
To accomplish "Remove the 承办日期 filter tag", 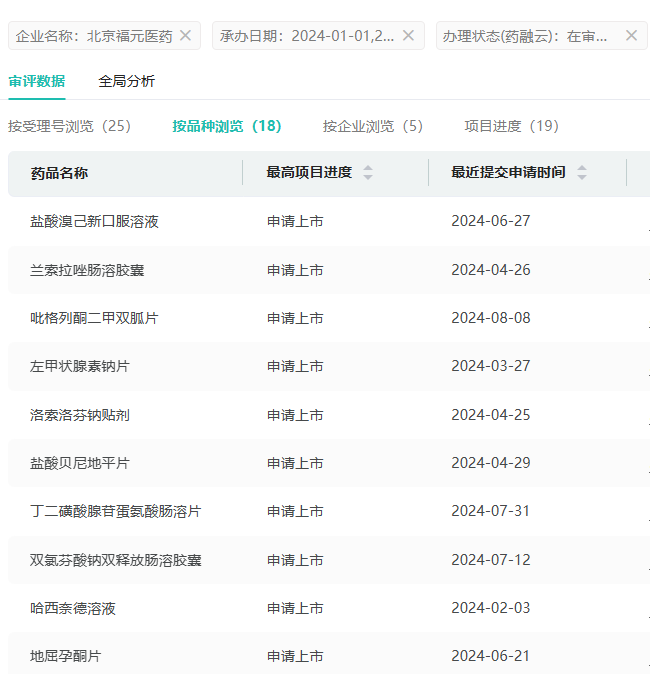I will (x=408, y=35).
